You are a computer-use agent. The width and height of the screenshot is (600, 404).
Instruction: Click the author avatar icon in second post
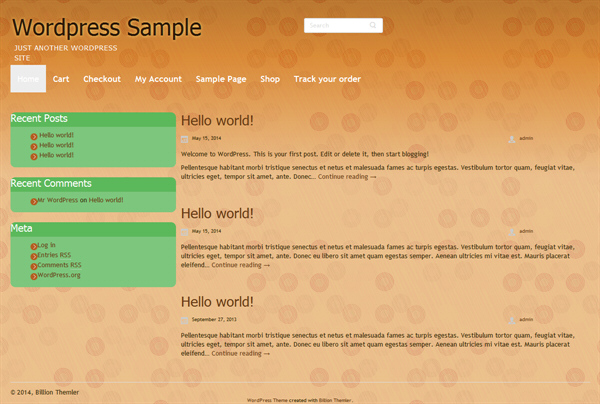coord(512,232)
